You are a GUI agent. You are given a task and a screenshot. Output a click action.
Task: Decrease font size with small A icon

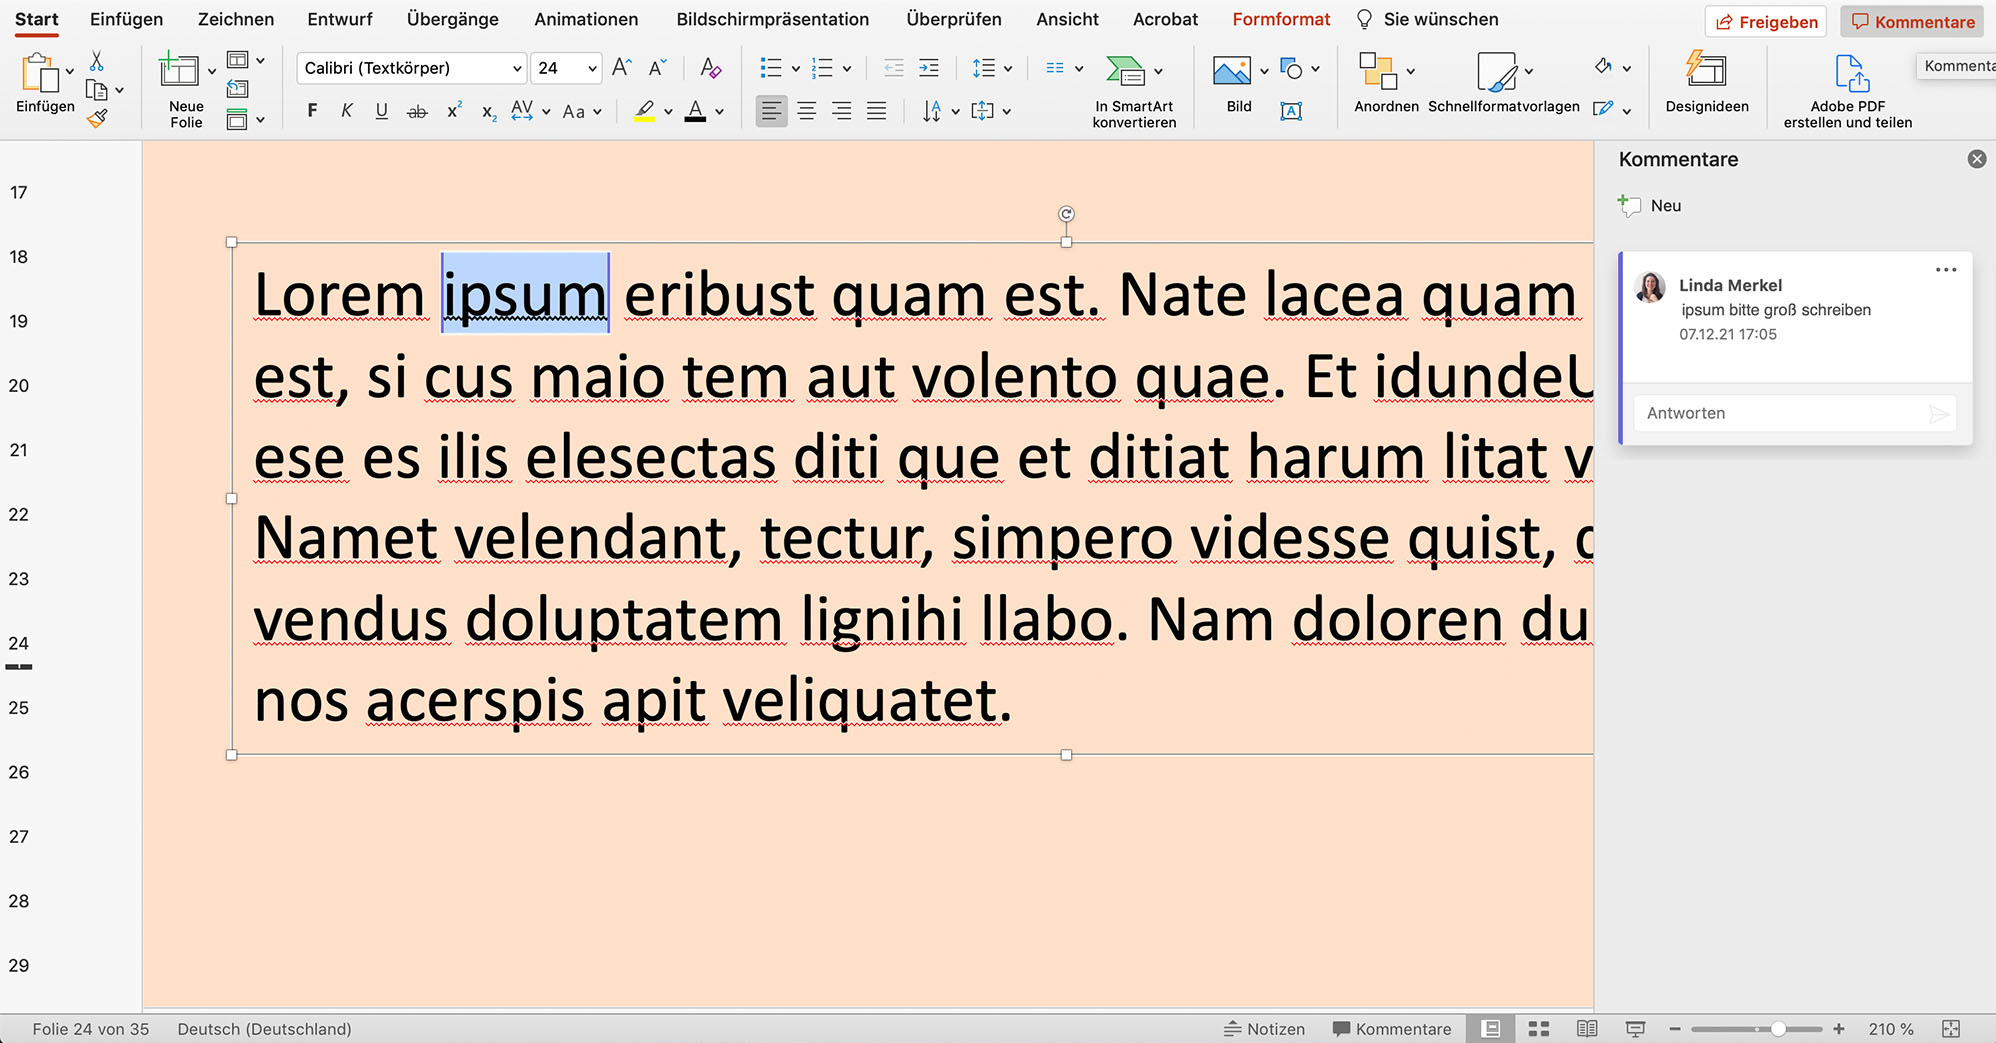(x=657, y=67)
